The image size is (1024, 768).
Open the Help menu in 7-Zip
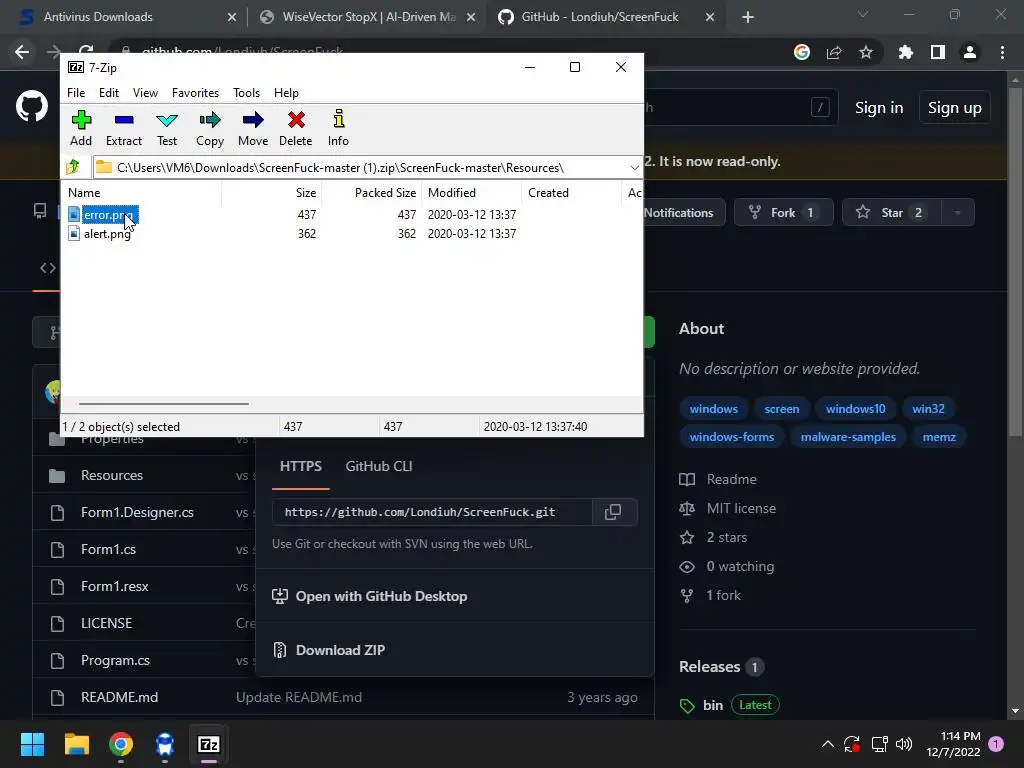(286, 93)
